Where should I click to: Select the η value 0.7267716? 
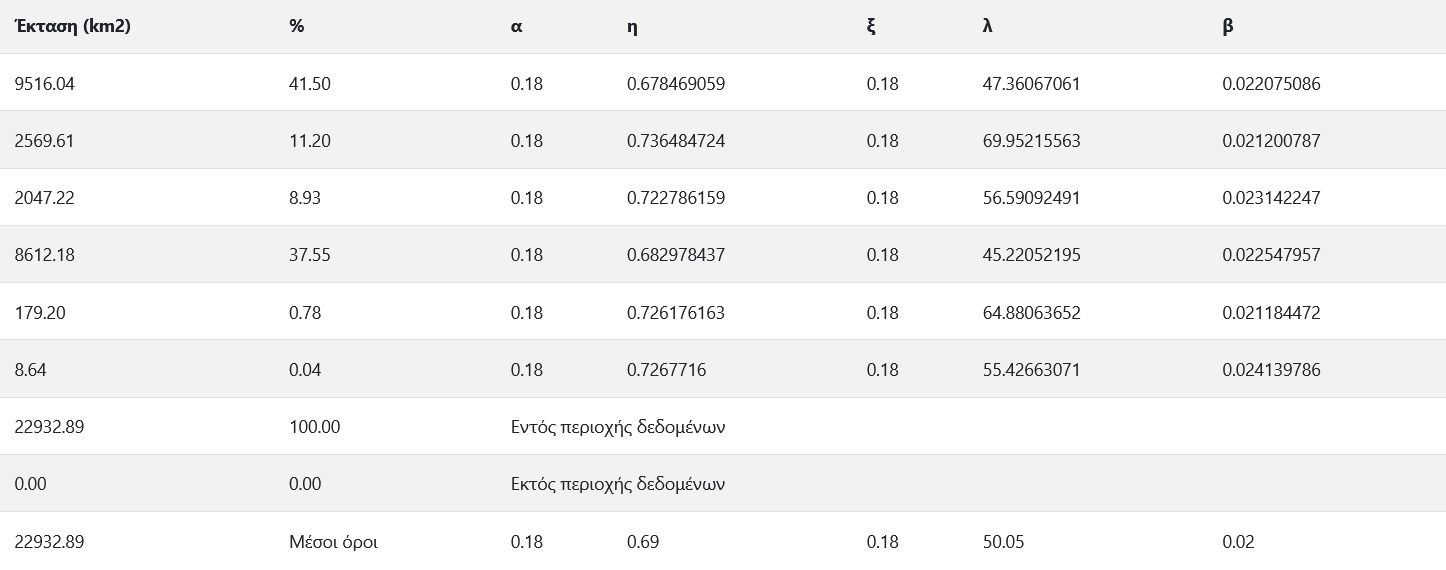(666, 370)
